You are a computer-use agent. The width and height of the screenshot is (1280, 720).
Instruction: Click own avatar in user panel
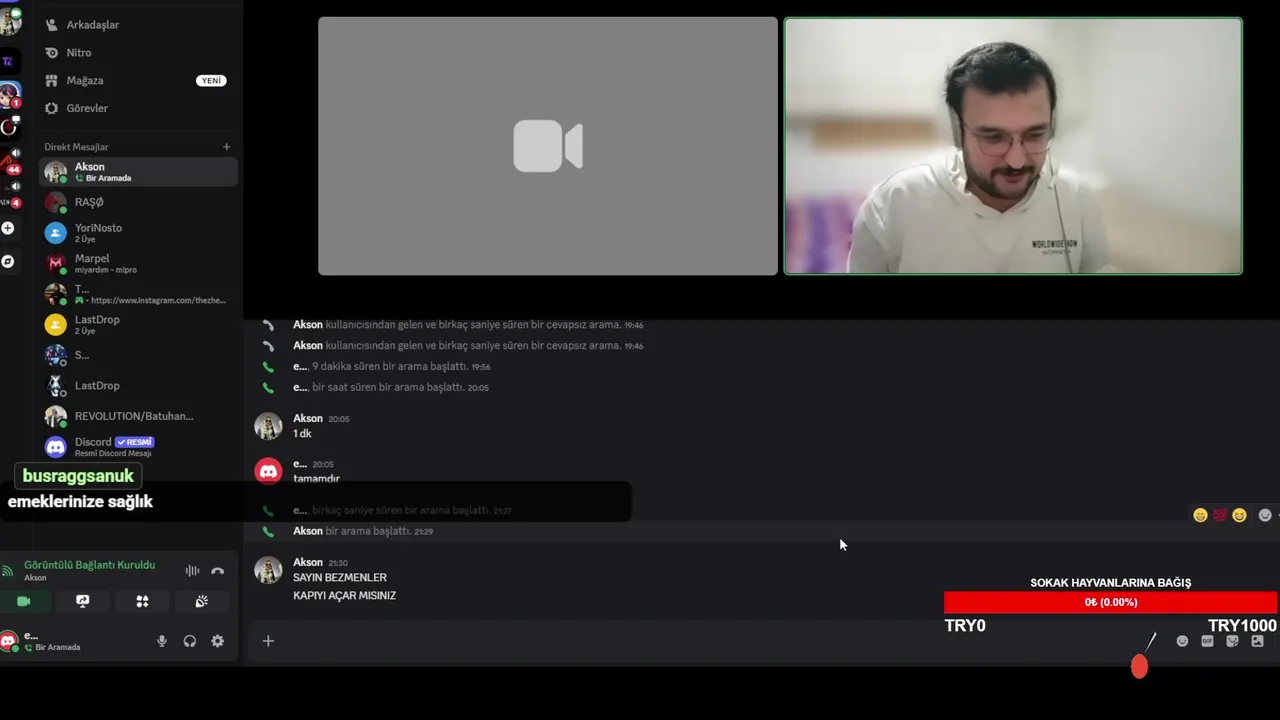[x=9, y=641]
